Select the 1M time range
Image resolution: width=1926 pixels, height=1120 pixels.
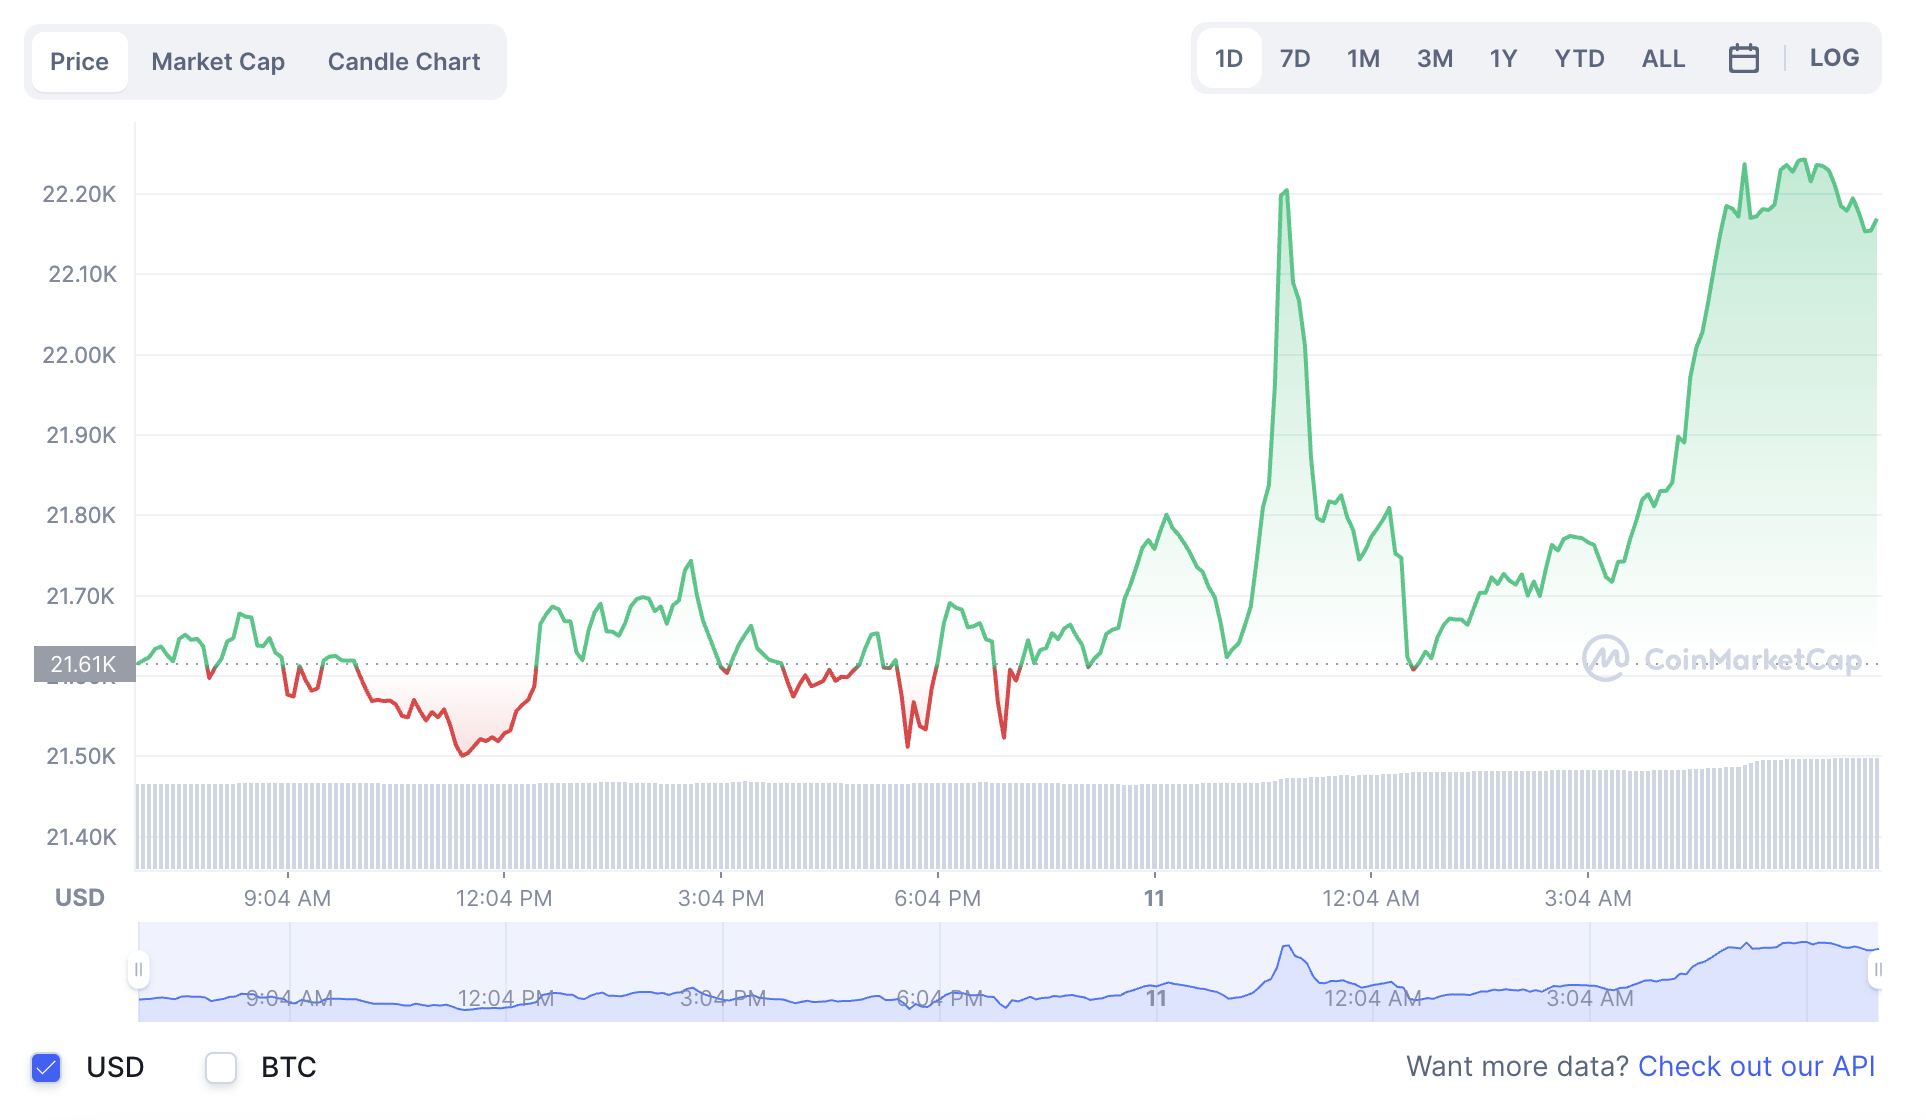pyautogui.click(x=1363, y=58)
